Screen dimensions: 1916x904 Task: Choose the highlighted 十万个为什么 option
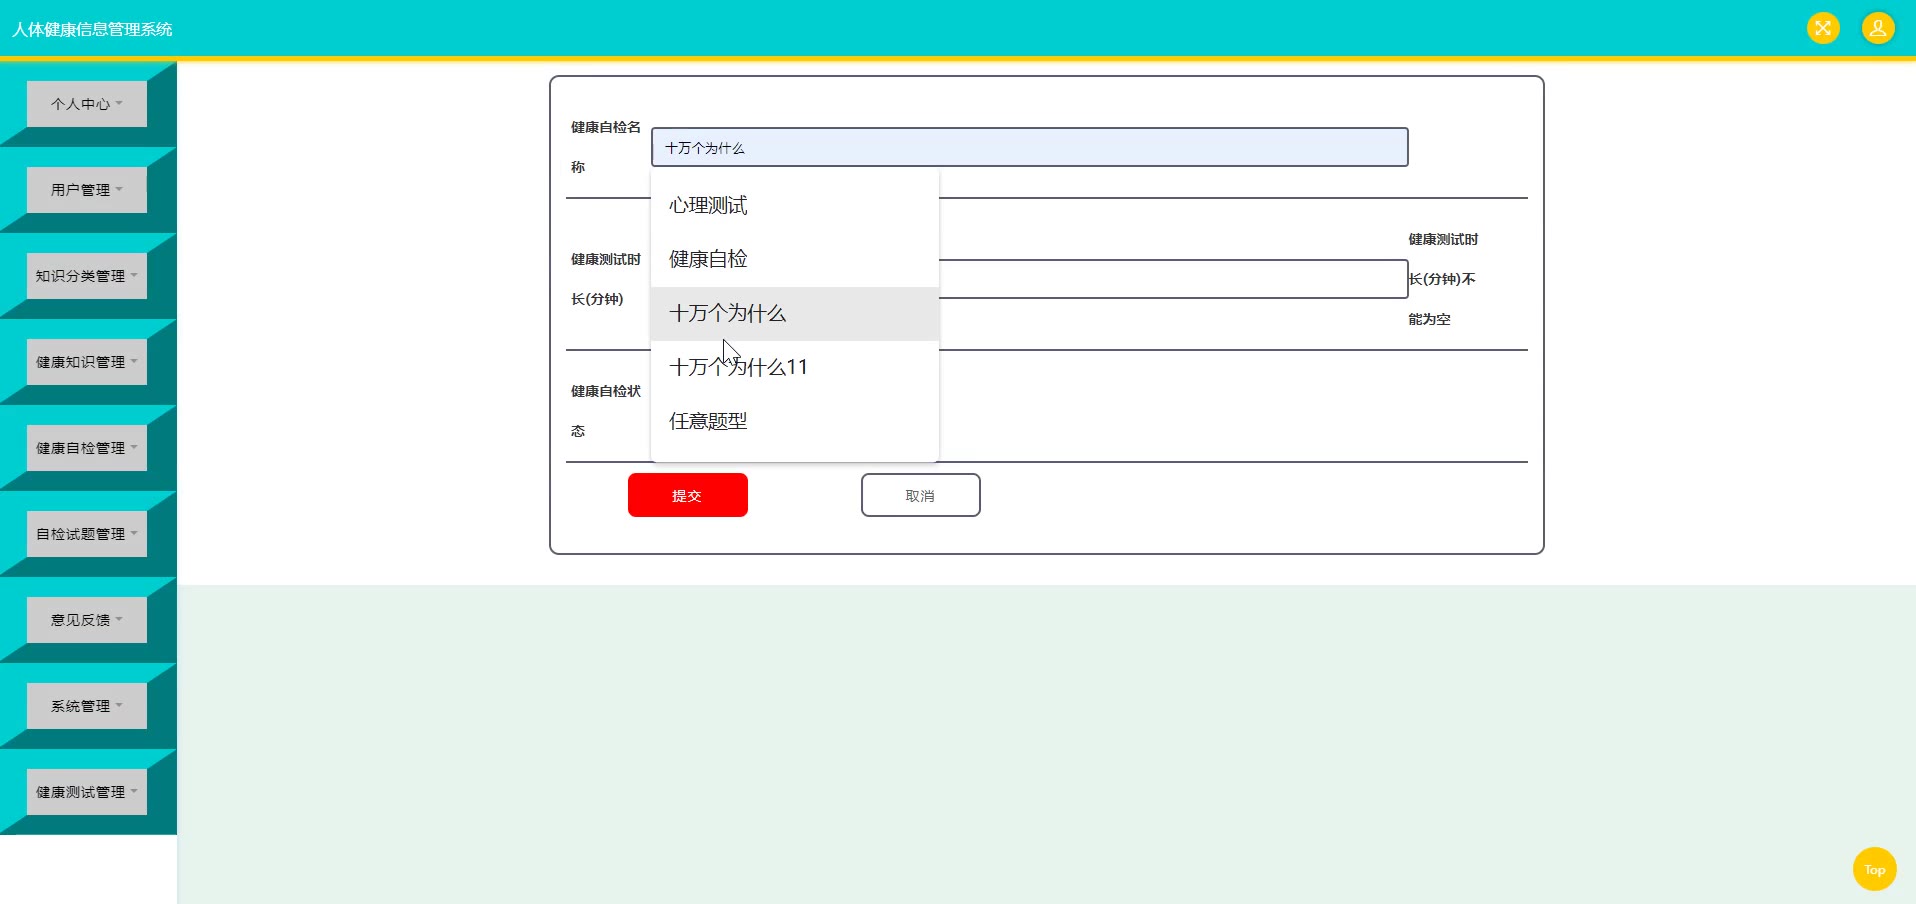click(795, 314)
